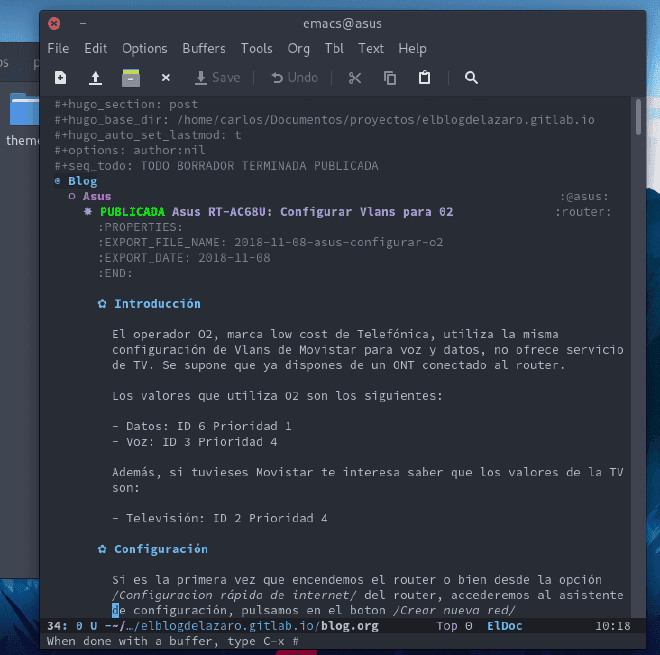
Task: Click italic 'Crear nueva red' text
Action: pos(454,610)
